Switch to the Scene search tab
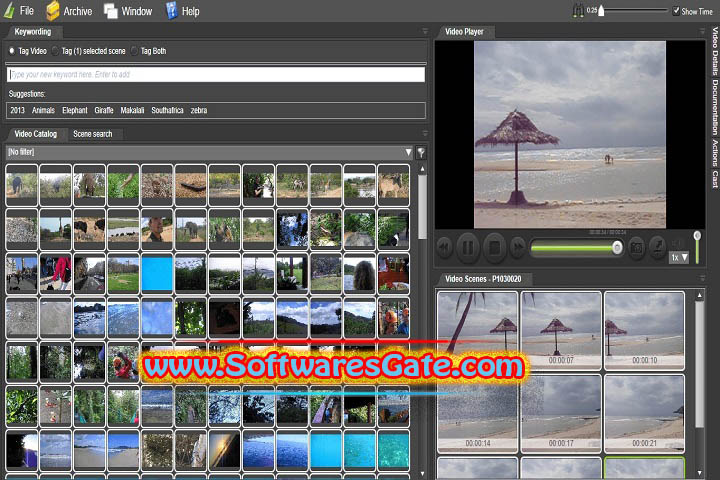Viewport: 720px width, 480px height. click(93, 134)
